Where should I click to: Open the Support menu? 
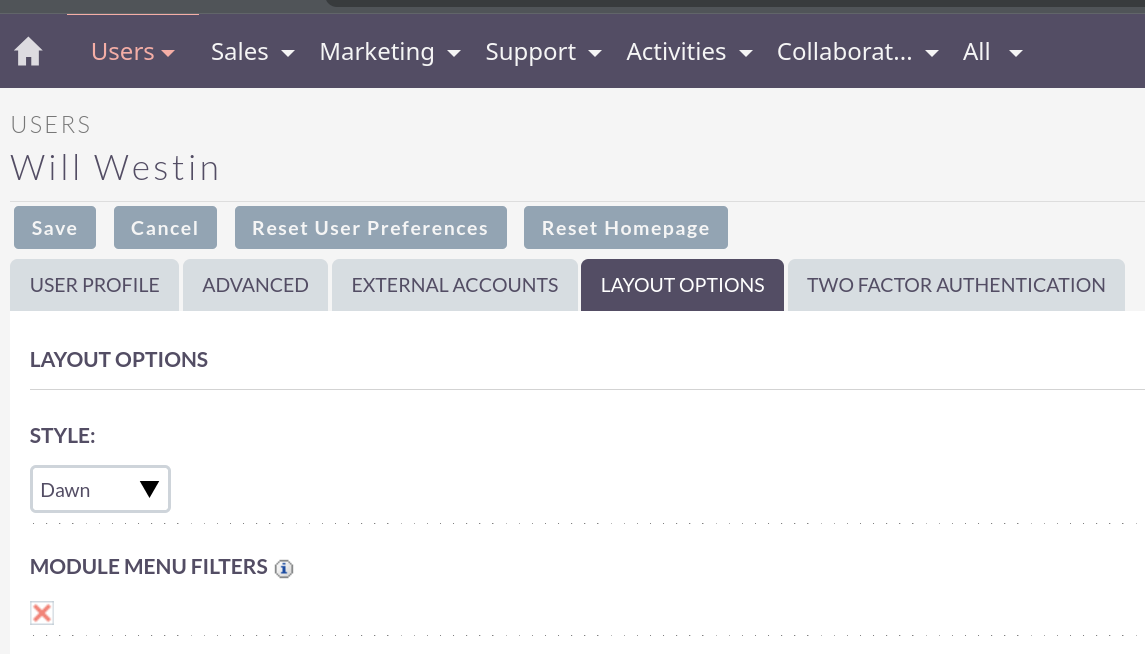543,52
